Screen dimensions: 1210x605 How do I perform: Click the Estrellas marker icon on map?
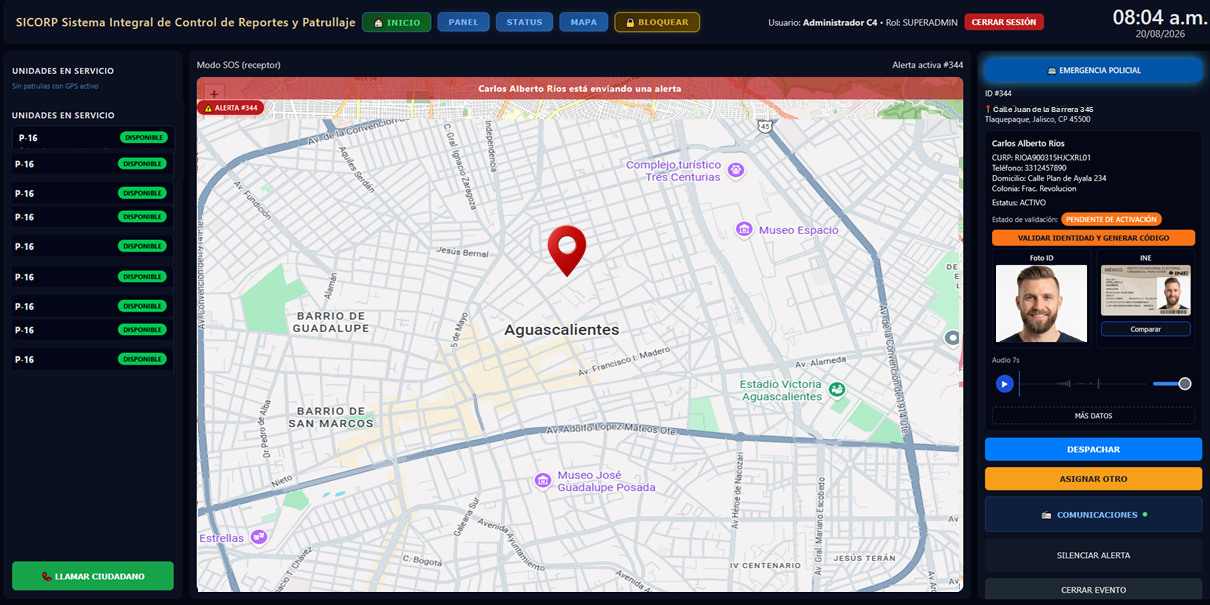(259, 537)
